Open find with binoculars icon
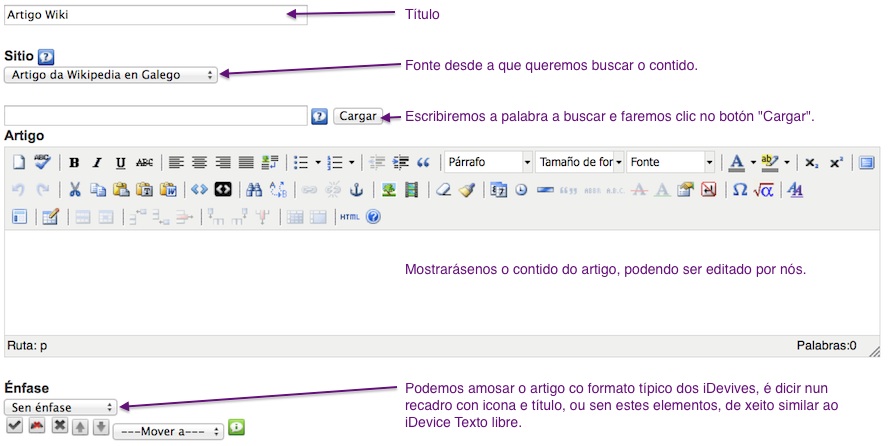 pyautogui.click(x=254, y=190)
